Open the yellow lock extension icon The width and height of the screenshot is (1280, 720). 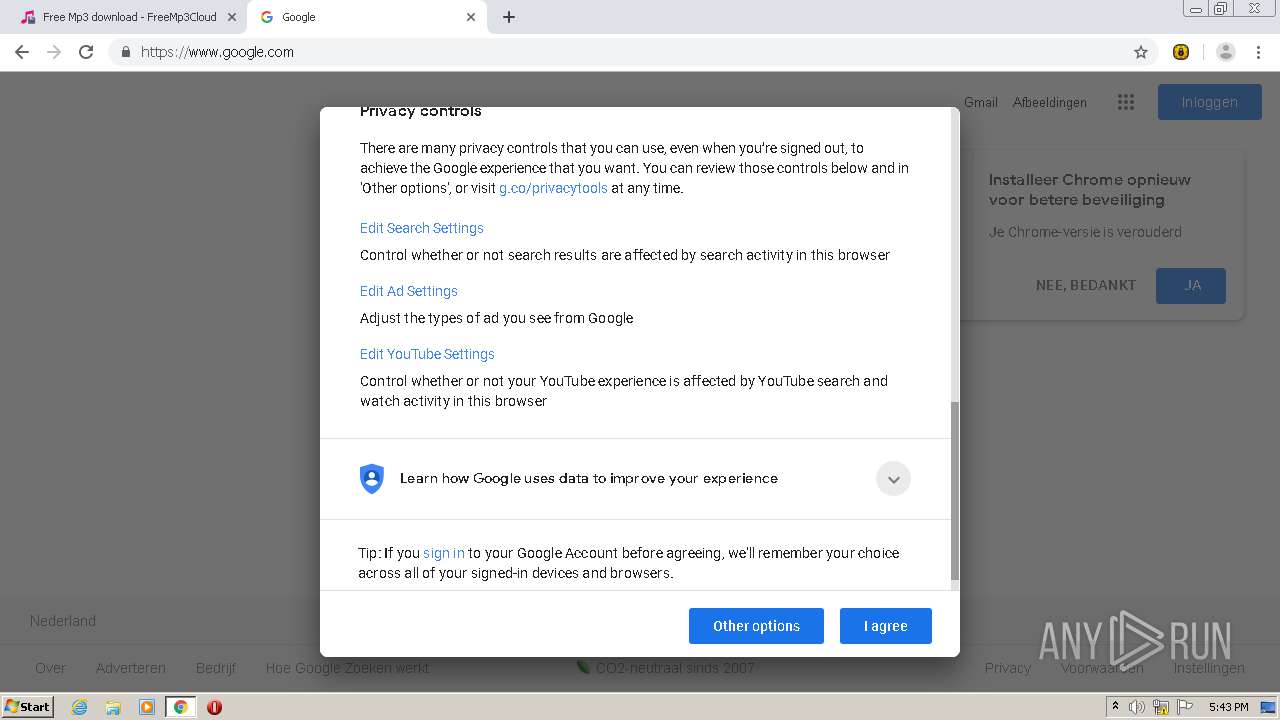click(x=1181, y=52)
